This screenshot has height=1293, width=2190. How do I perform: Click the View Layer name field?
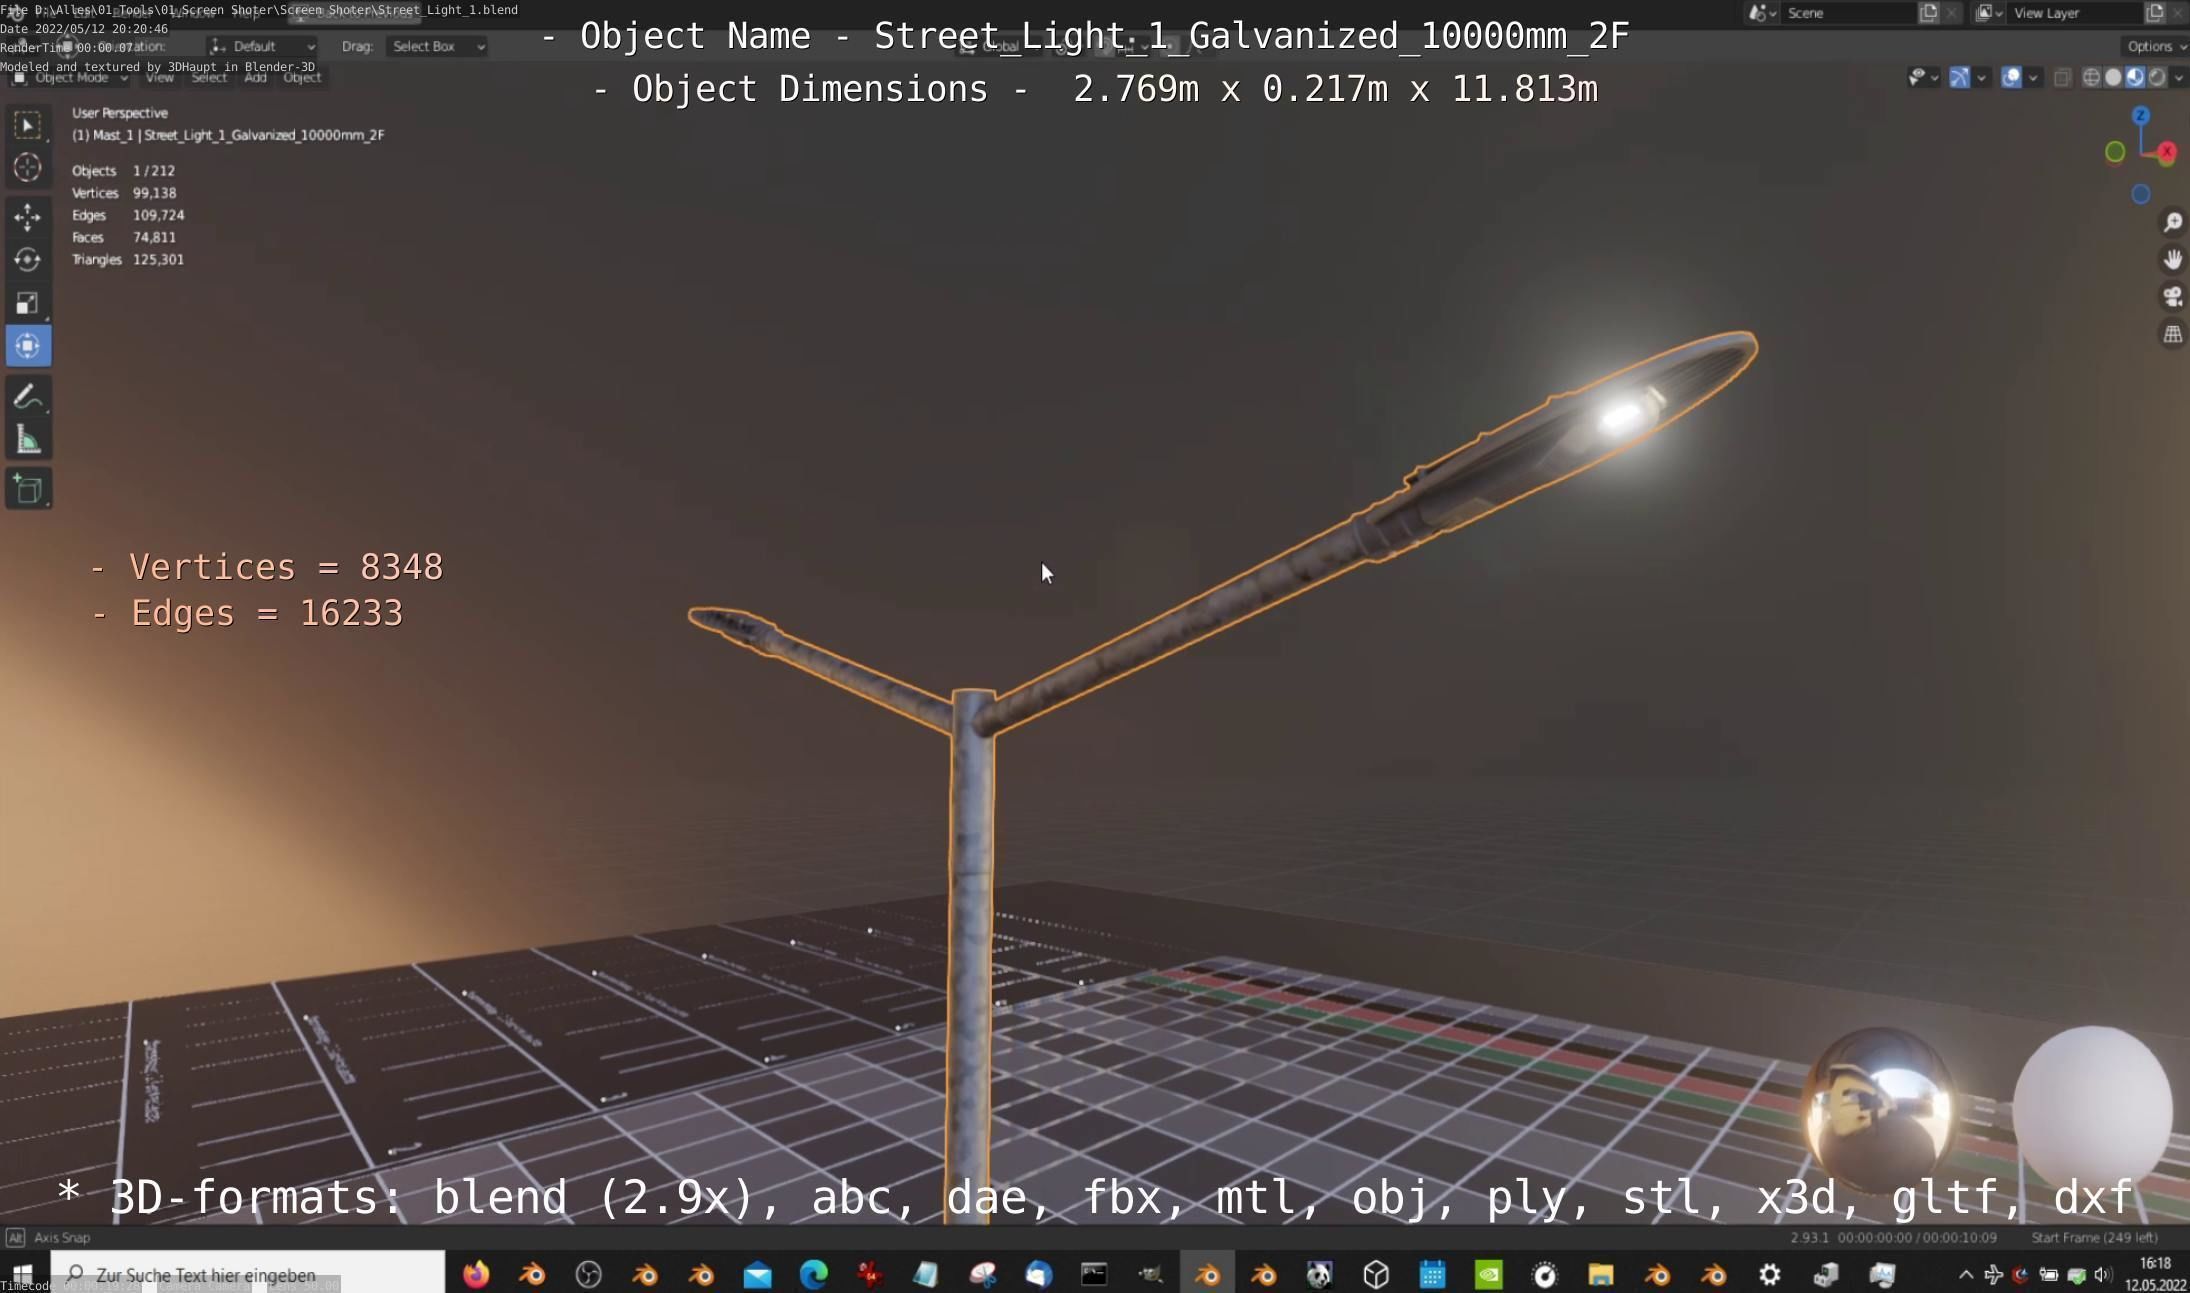(2076, 13)
